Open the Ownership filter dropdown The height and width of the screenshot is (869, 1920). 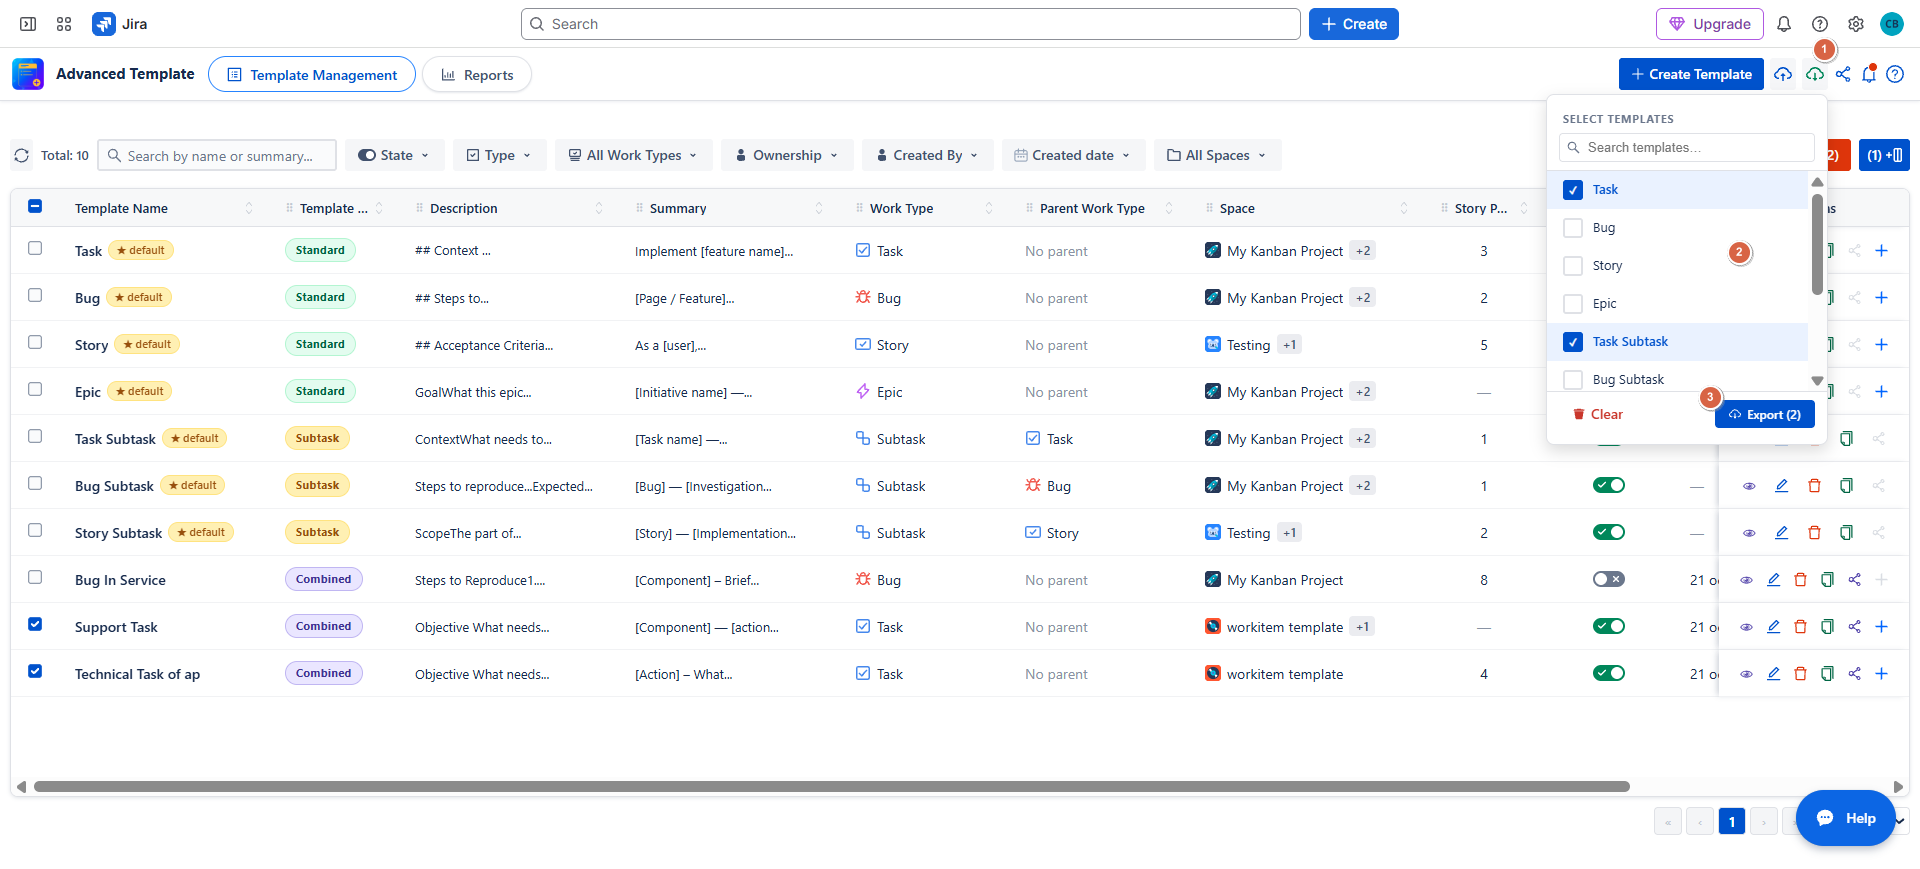[787, 155]
